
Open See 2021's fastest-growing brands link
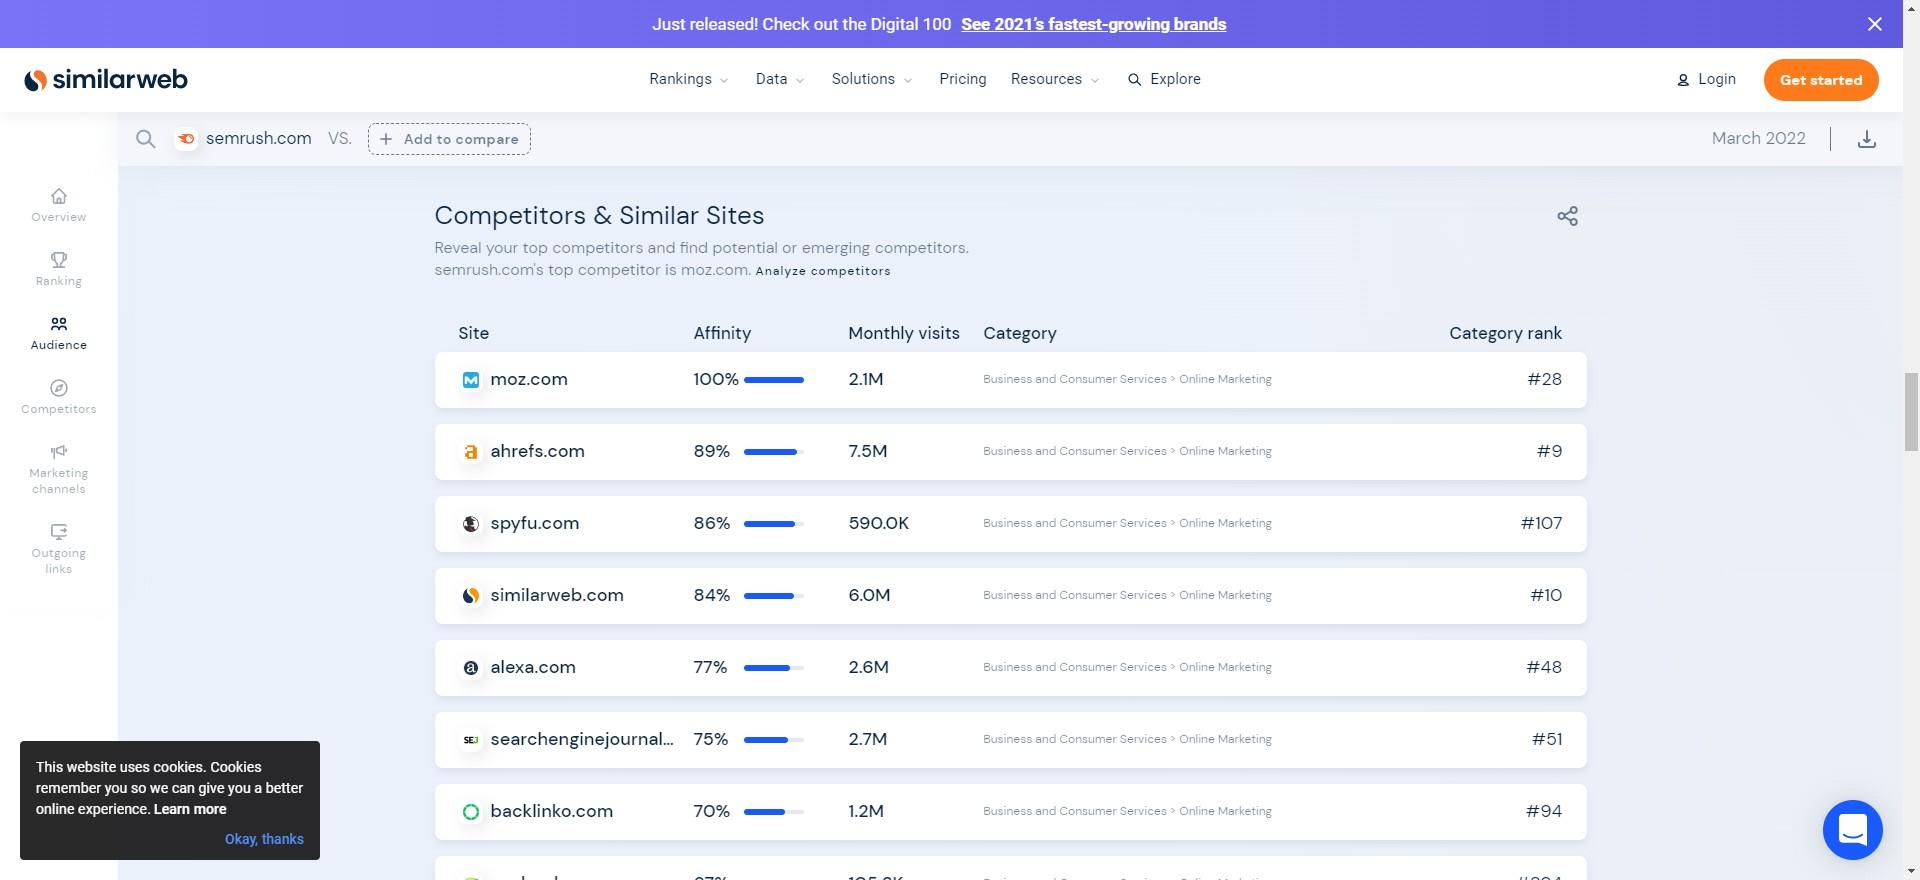click(x=1093, y=24)
